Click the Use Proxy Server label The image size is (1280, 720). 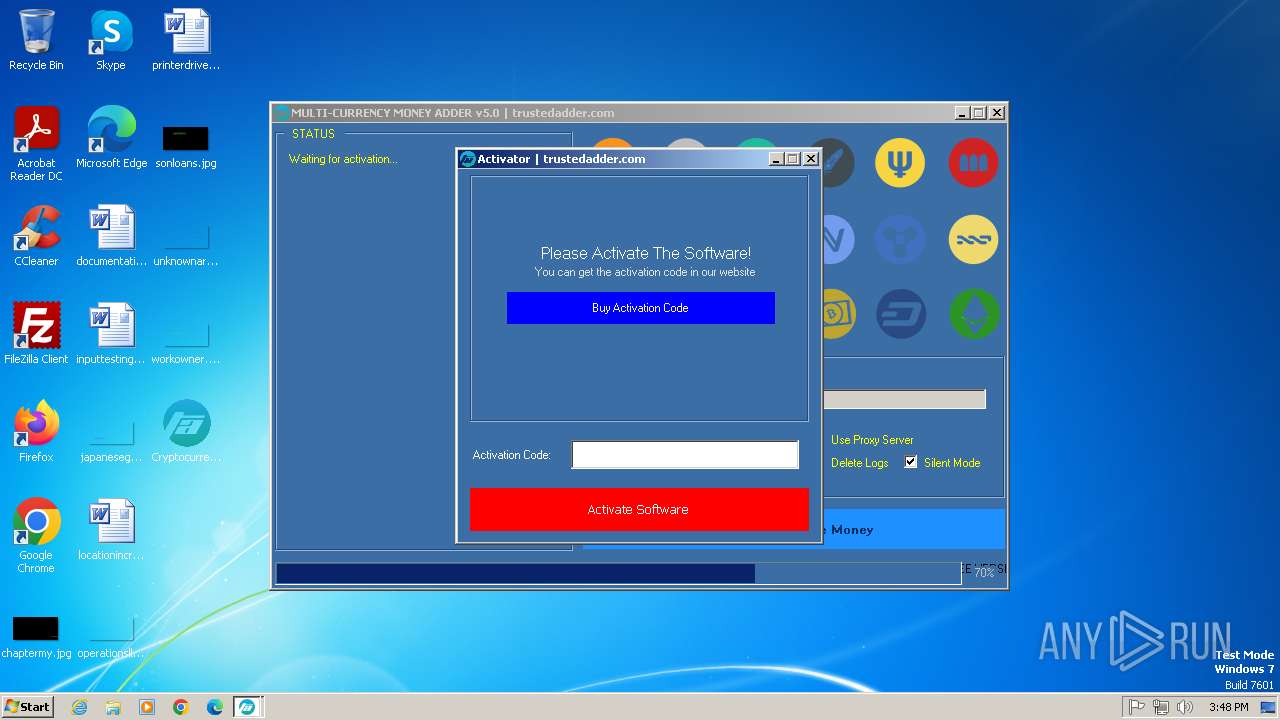[872, 440]
